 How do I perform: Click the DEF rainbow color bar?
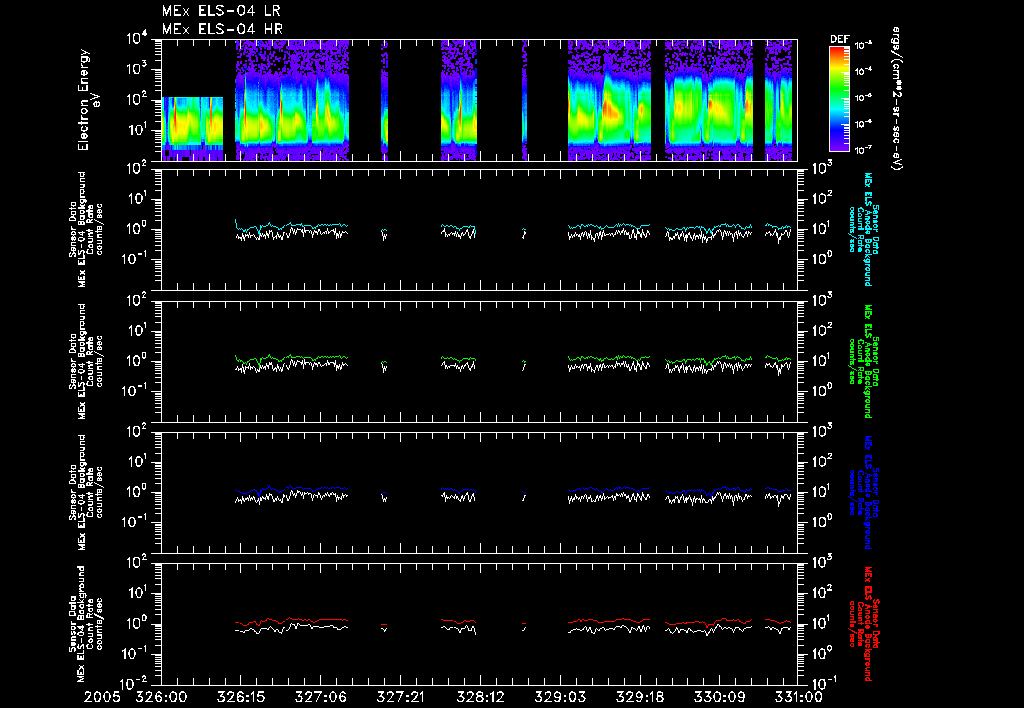tap(839, 99)
